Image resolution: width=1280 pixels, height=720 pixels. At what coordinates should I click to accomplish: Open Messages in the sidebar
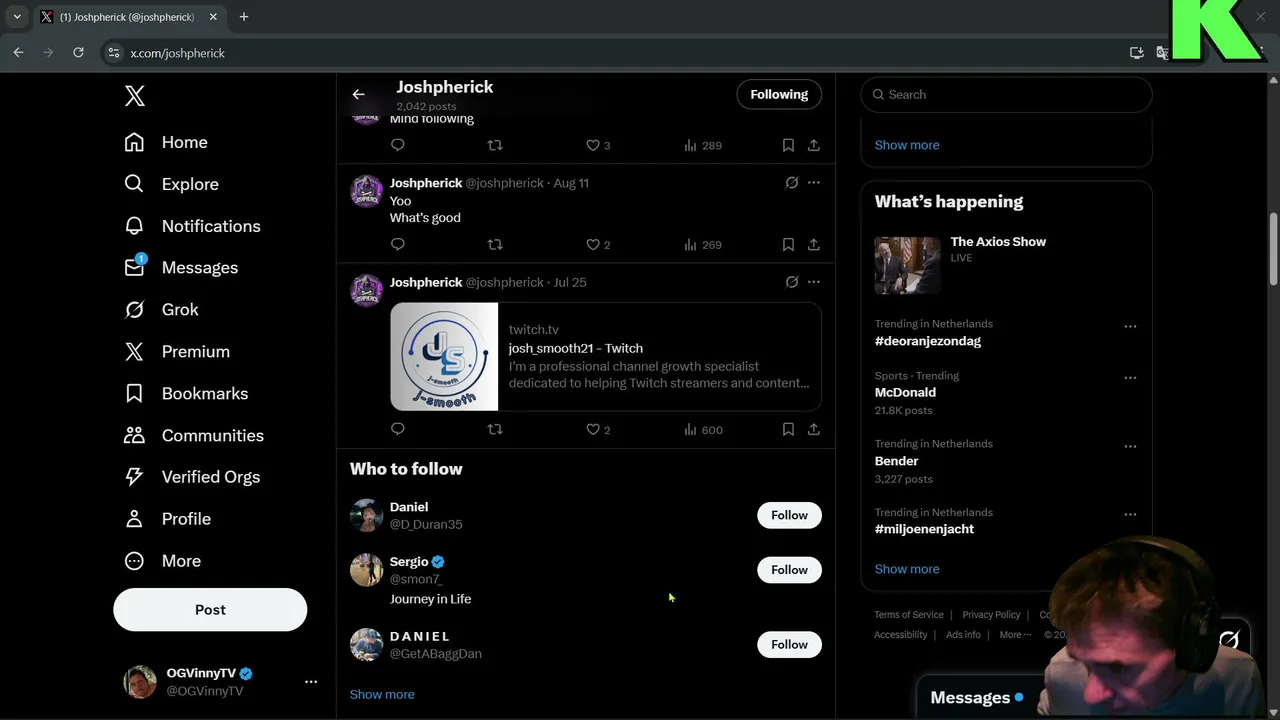coord(181,268)
